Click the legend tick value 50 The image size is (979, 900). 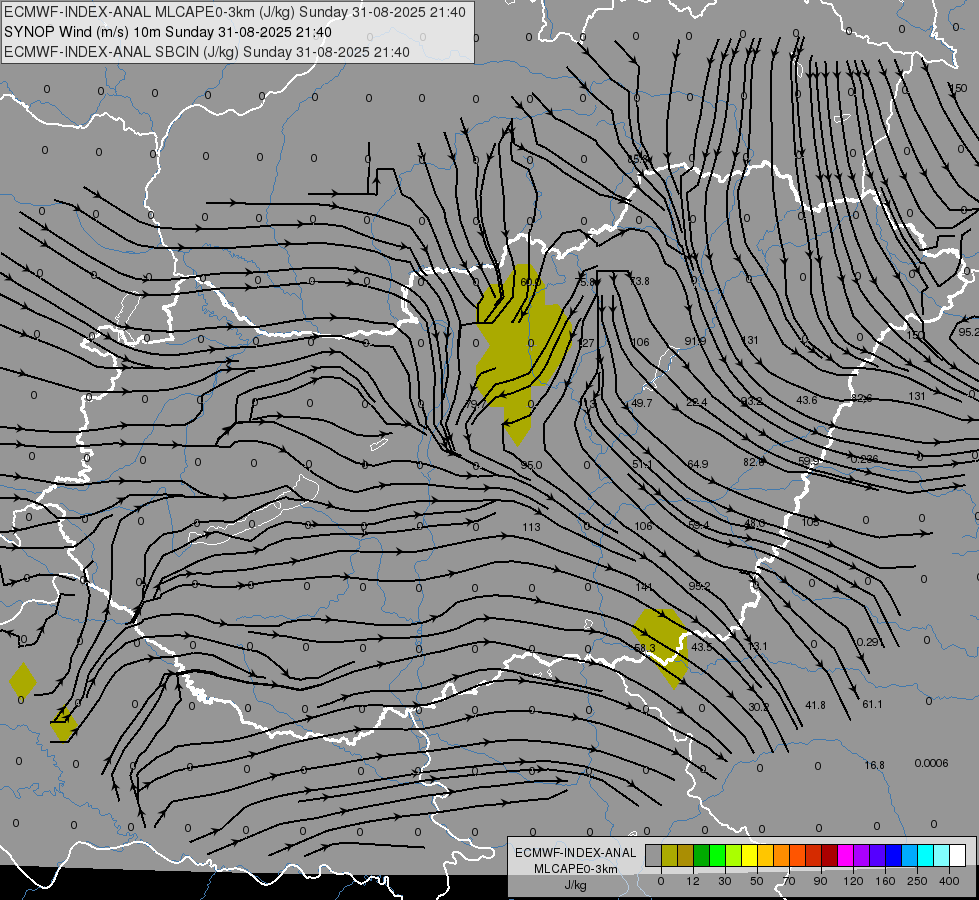(x=757, y=881)
